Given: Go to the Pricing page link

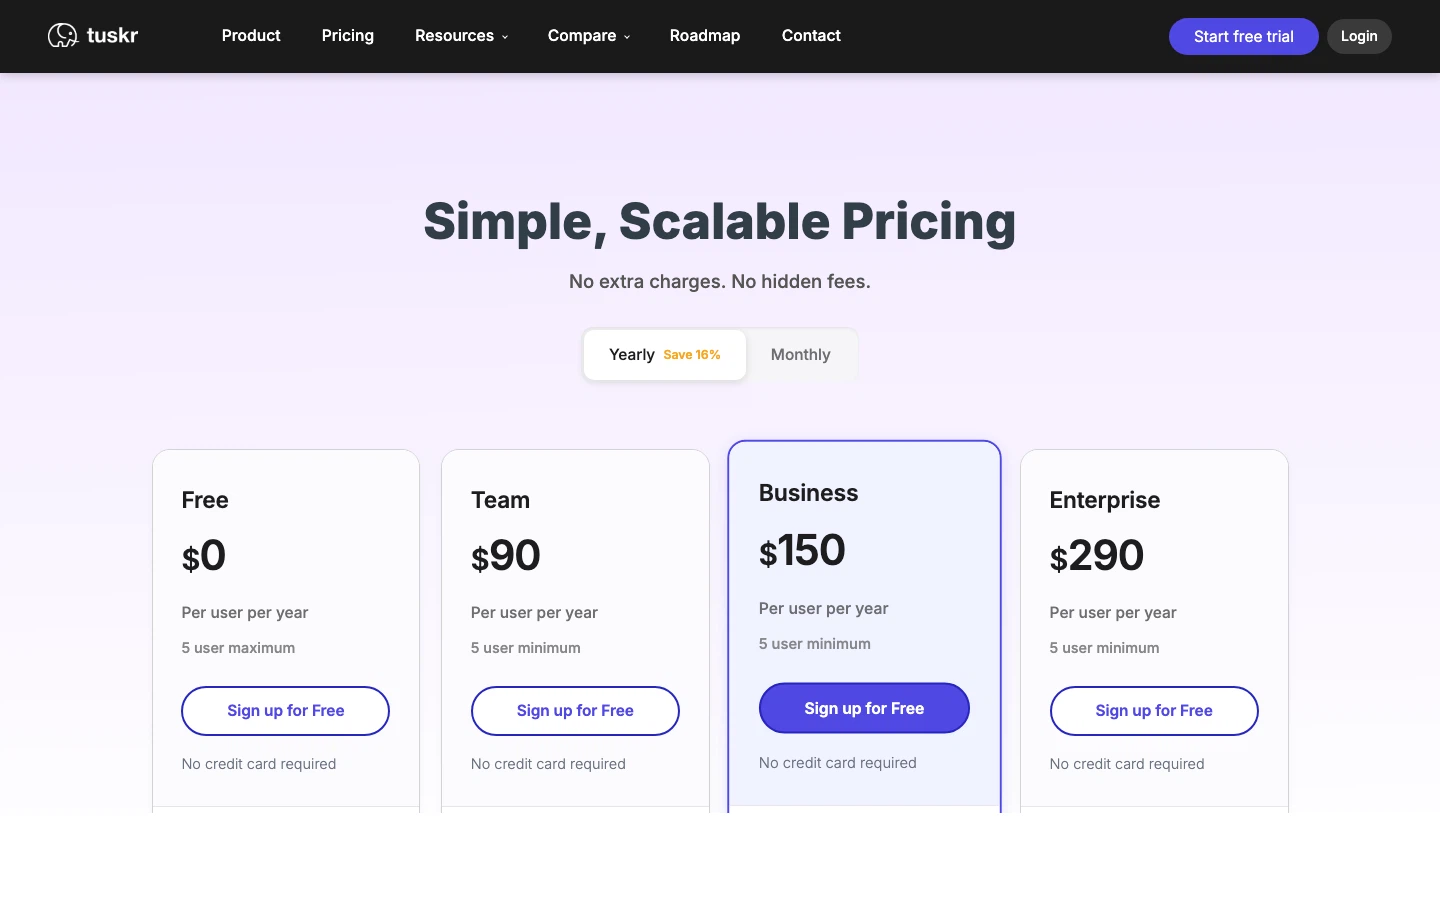Looking at the screenshot, I should (348, 36).
